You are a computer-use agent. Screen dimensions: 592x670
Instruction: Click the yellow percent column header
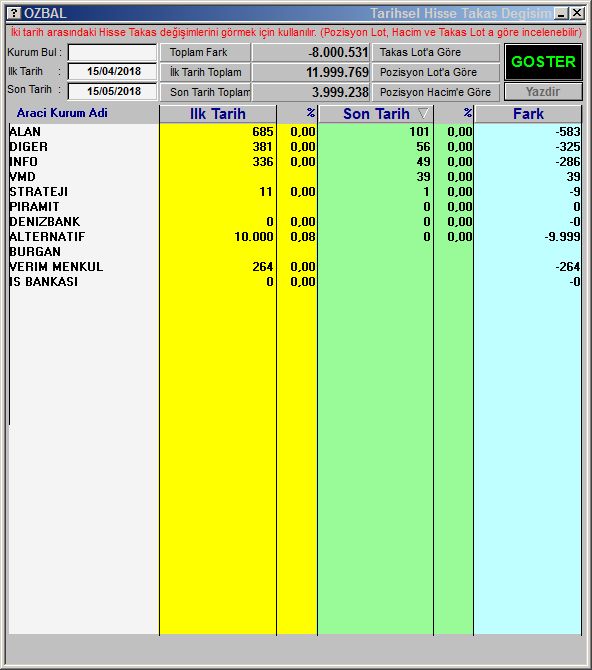[297, 114]
